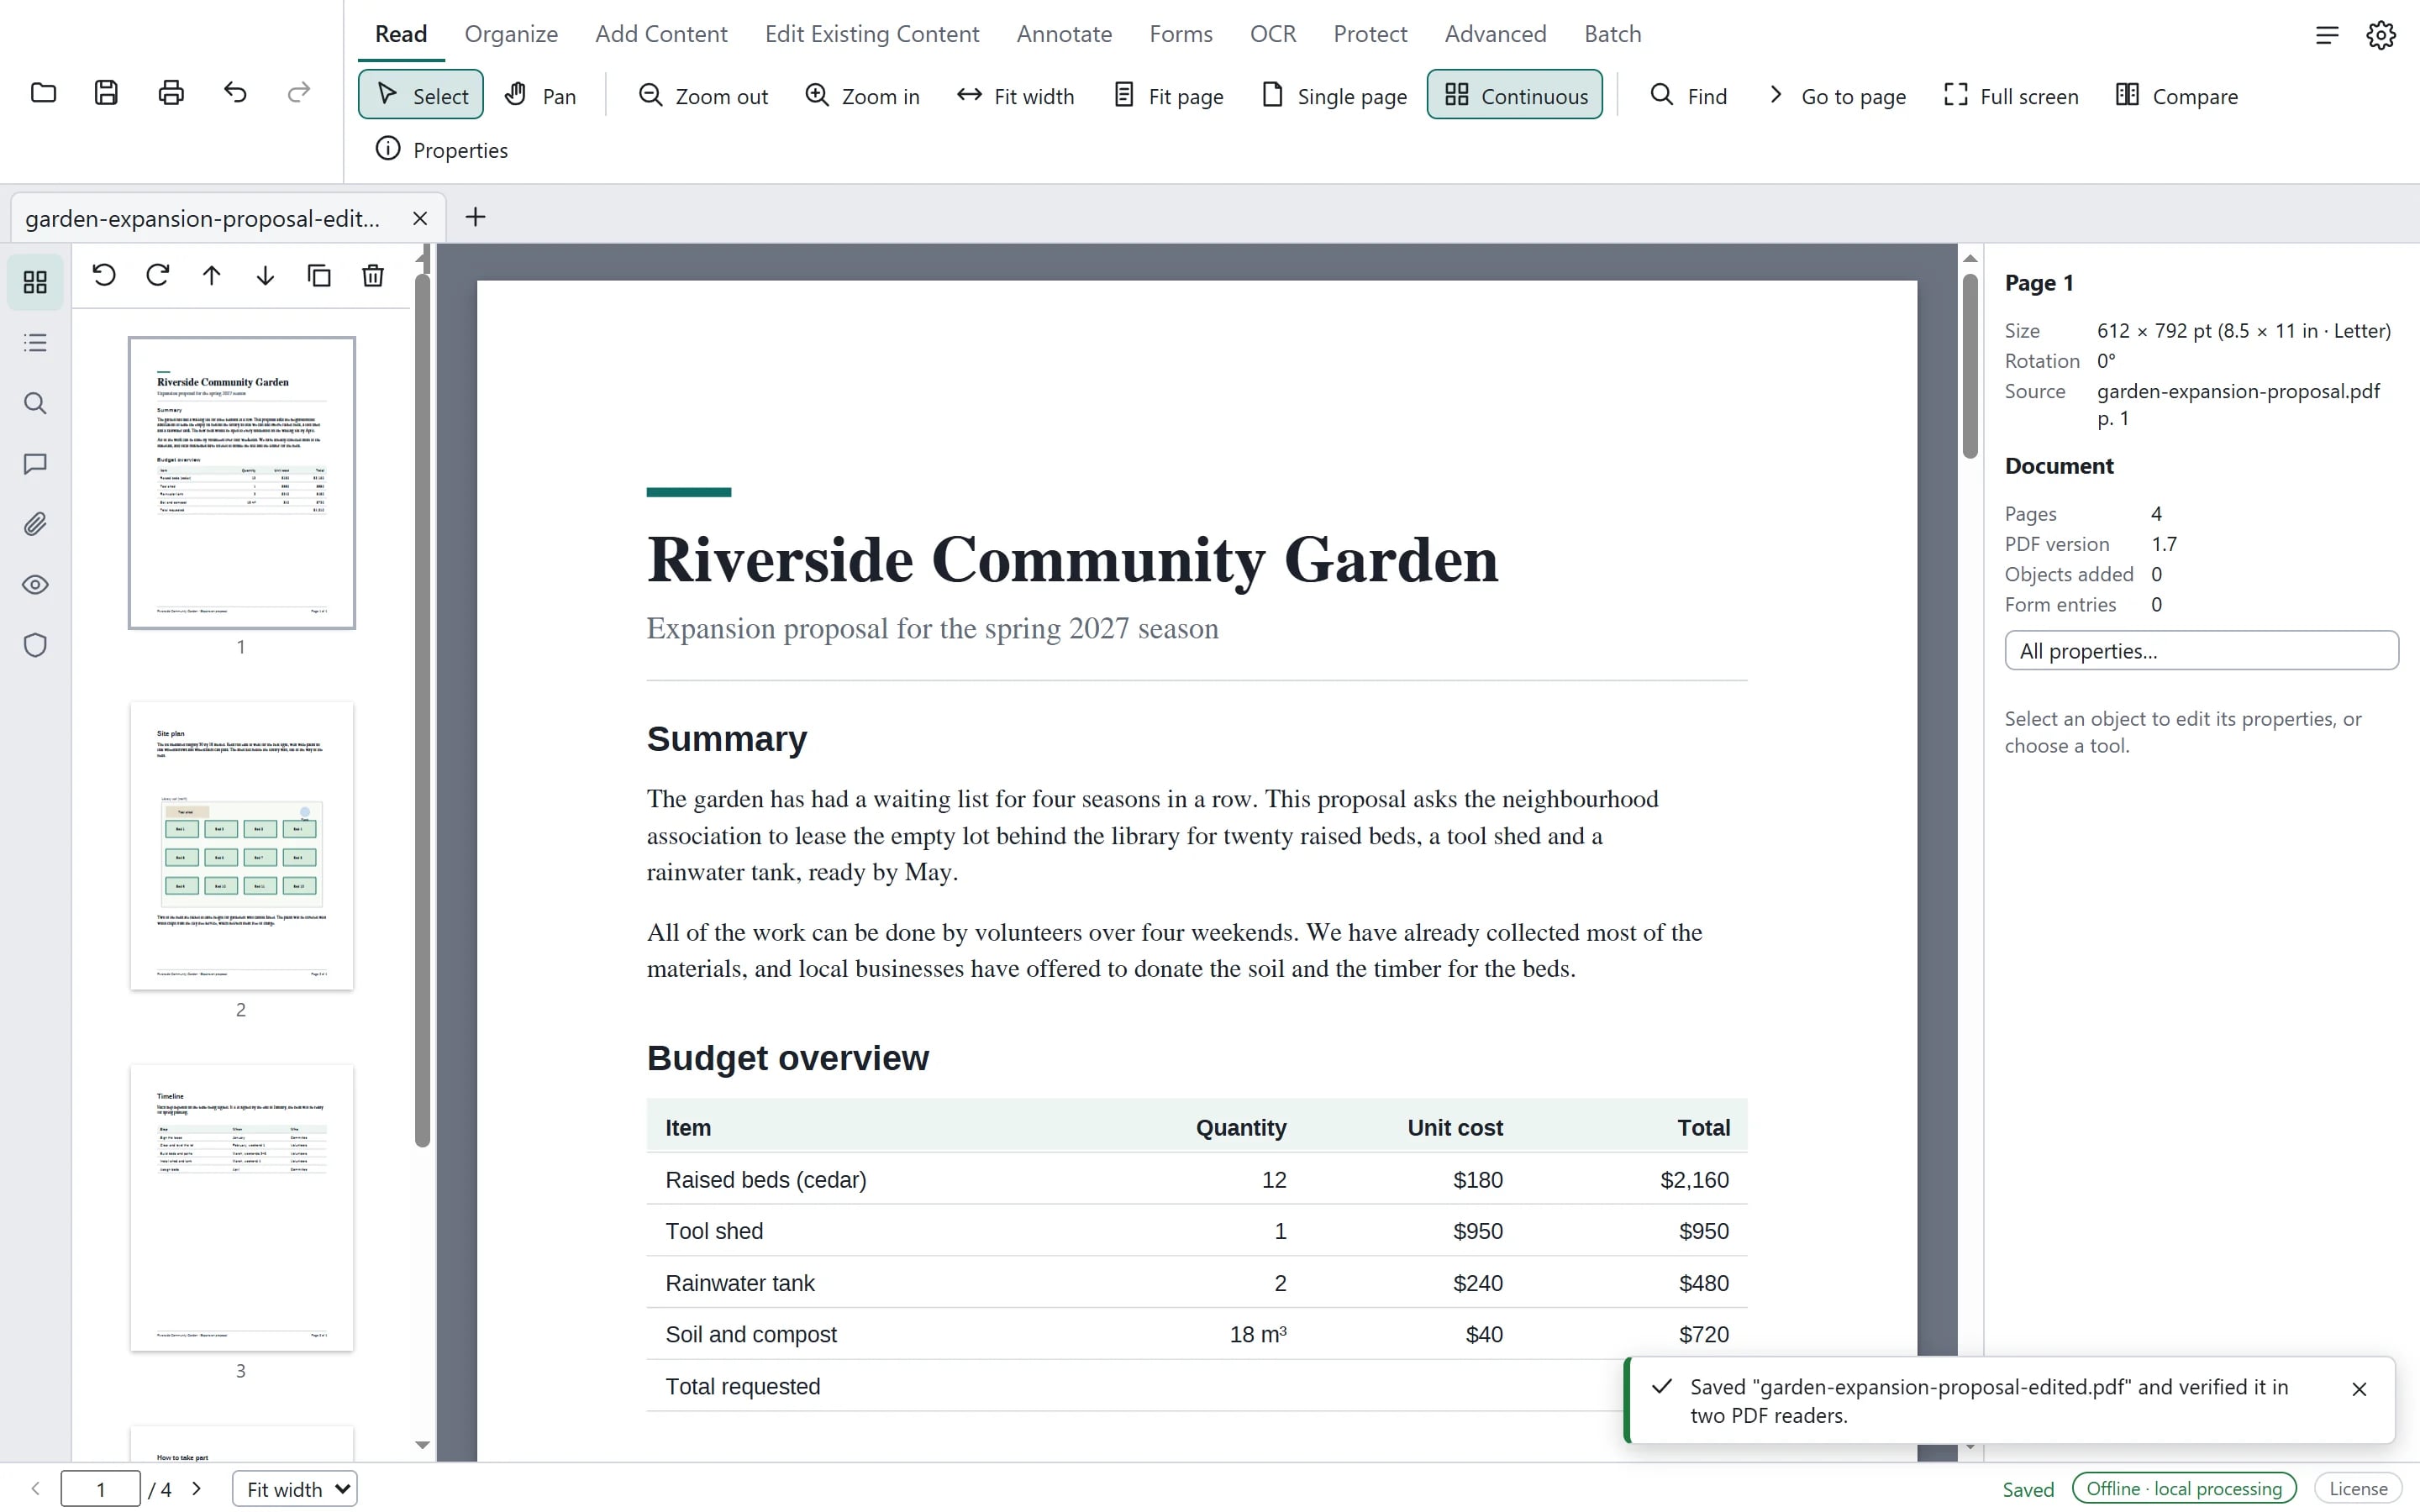Go to the next page arrow
Image resolution: width=2420 pixels, height=1512 pixels.
[x=197, y=1489]
